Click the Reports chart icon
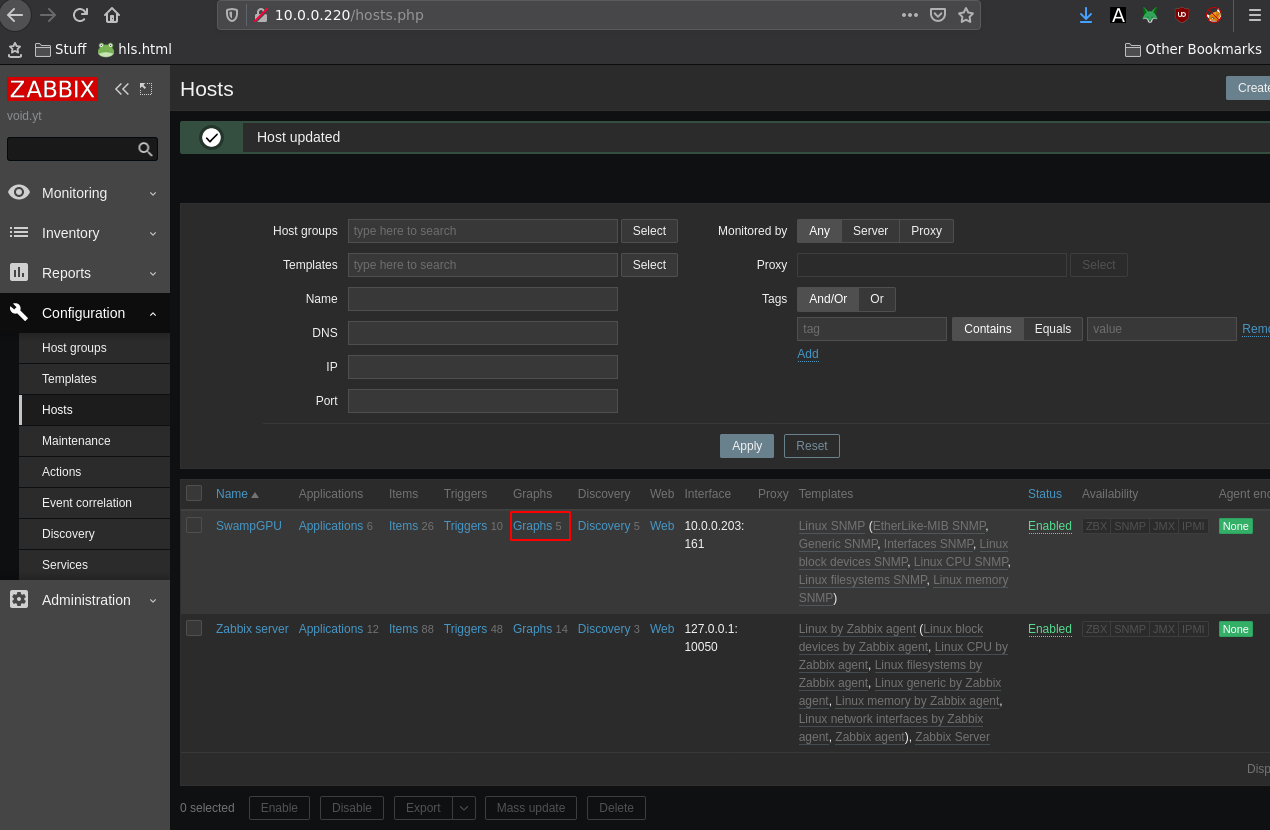The image size is (1270, 830). tap(19, 272)
